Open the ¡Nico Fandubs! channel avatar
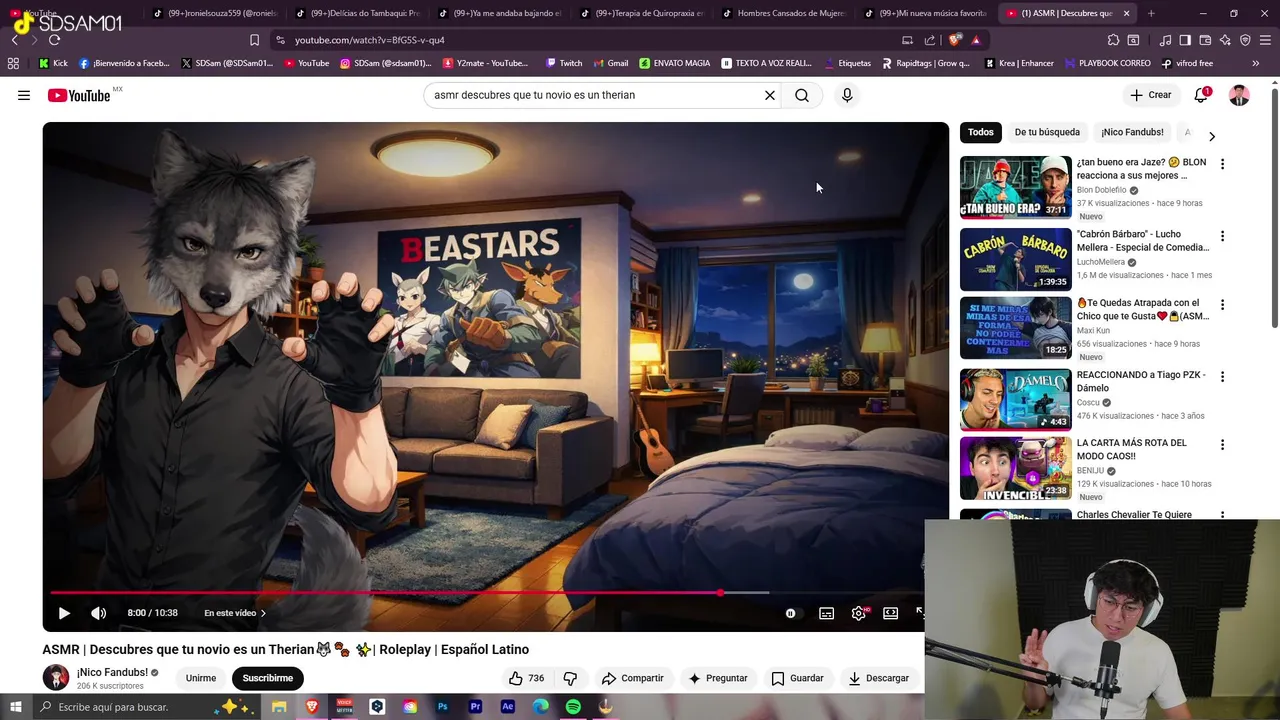The width and height of the screenshot is (1280, 720). (x=56, y=677)
